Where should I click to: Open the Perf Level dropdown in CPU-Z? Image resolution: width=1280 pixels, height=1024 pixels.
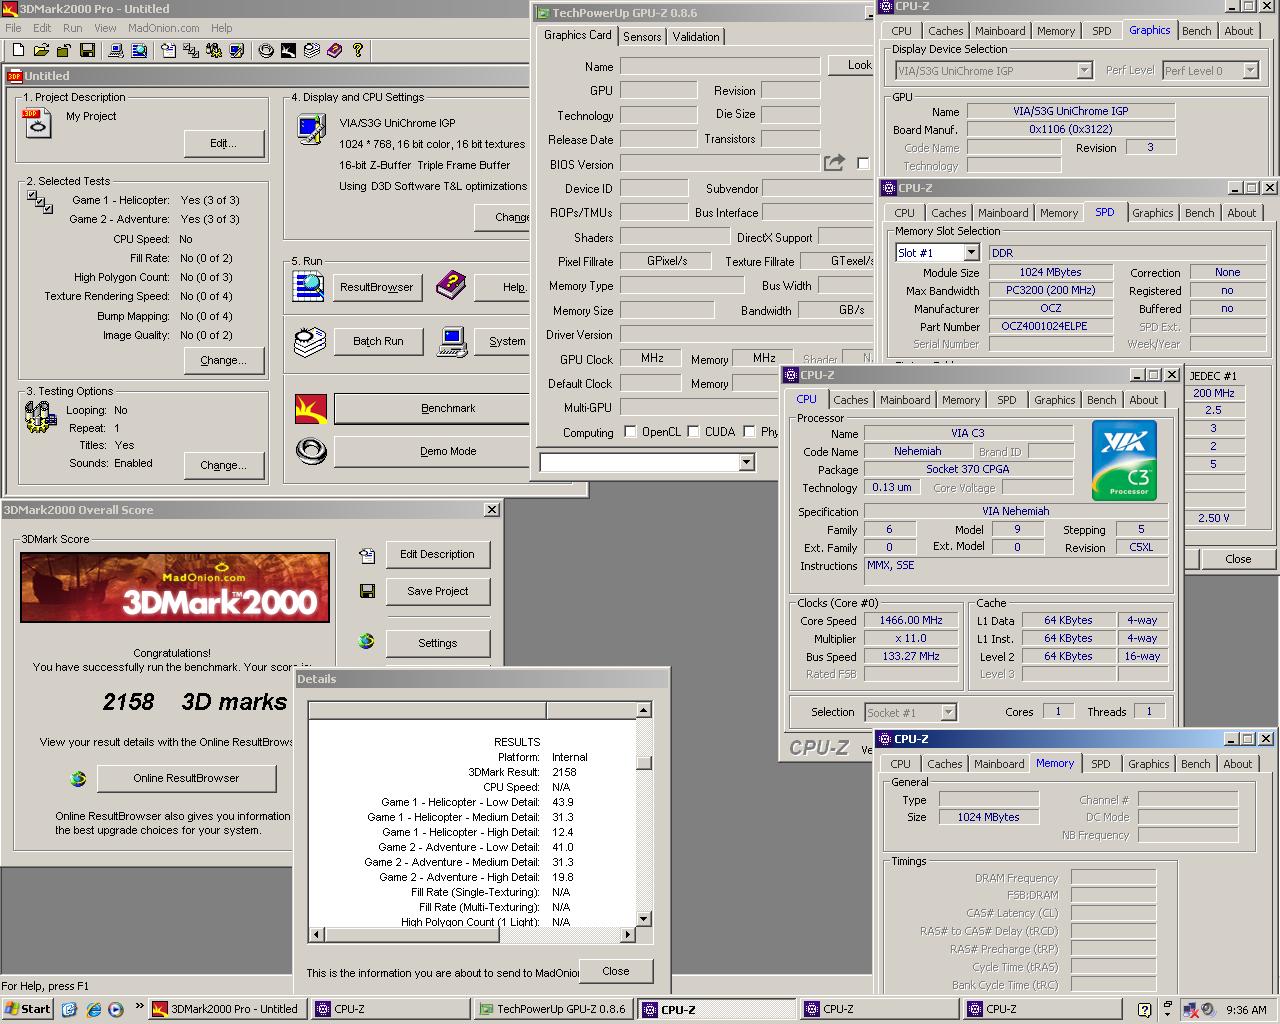1250,70
